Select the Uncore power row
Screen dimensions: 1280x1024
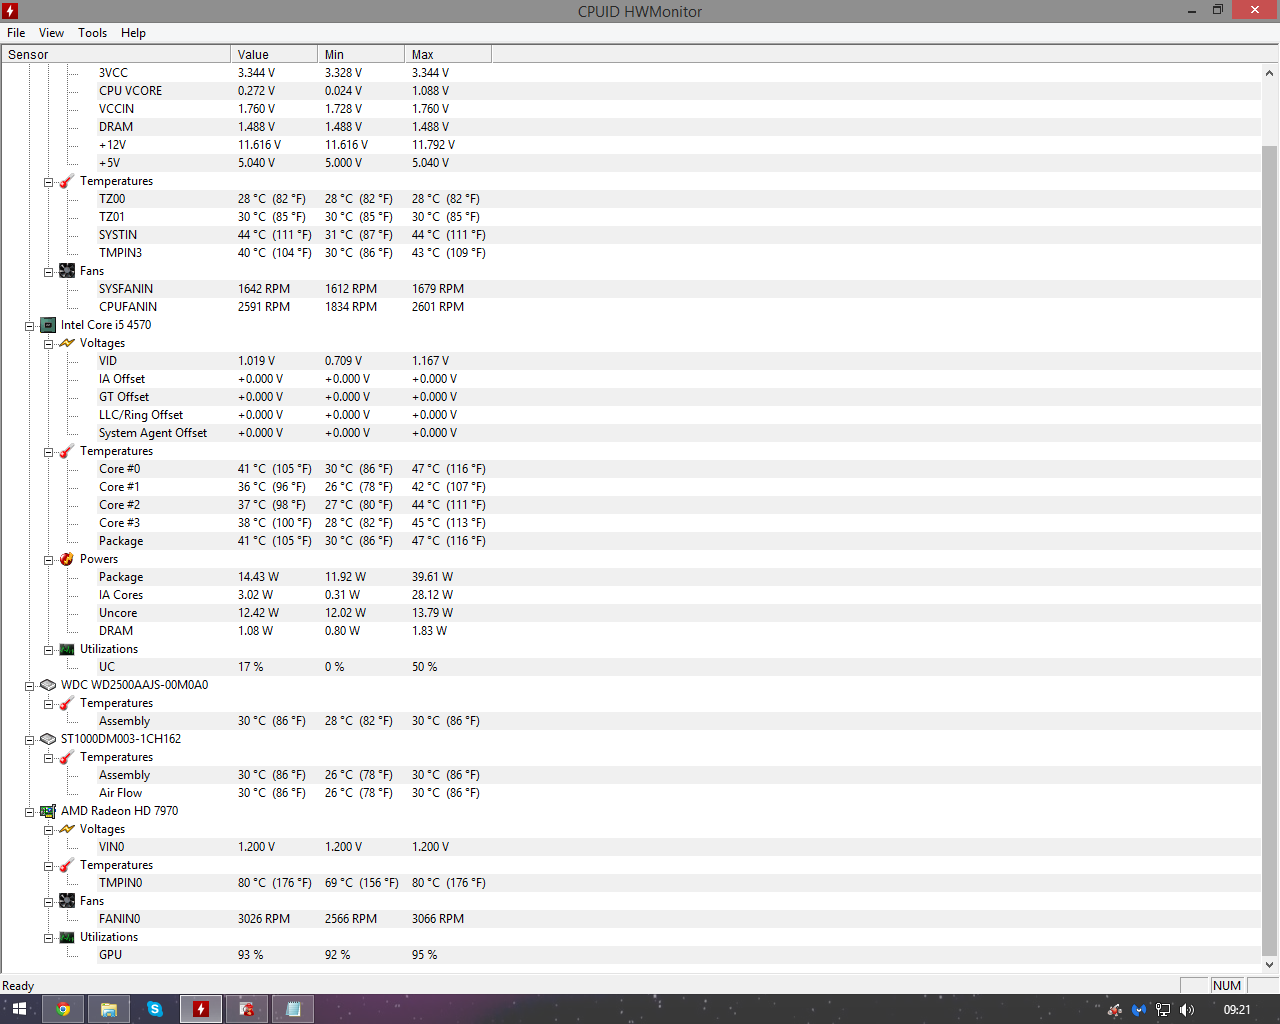631,613
